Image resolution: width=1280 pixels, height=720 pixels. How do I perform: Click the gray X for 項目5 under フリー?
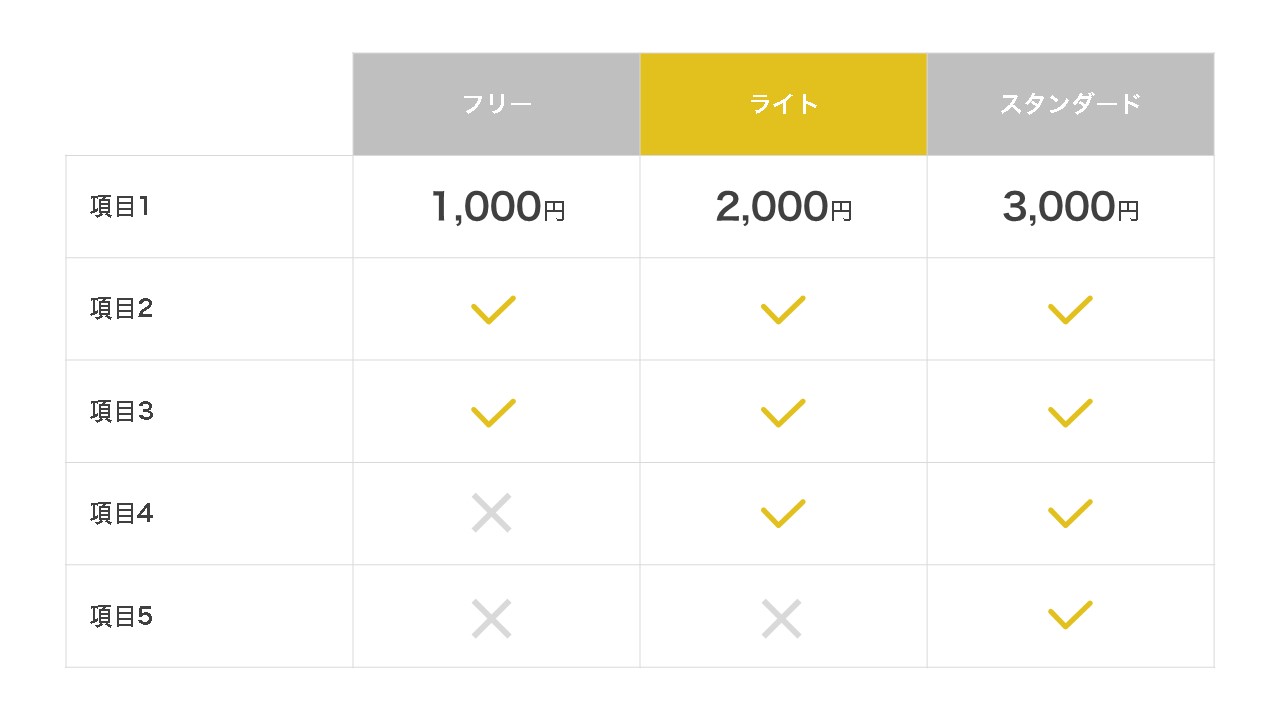tap(492, 618)
